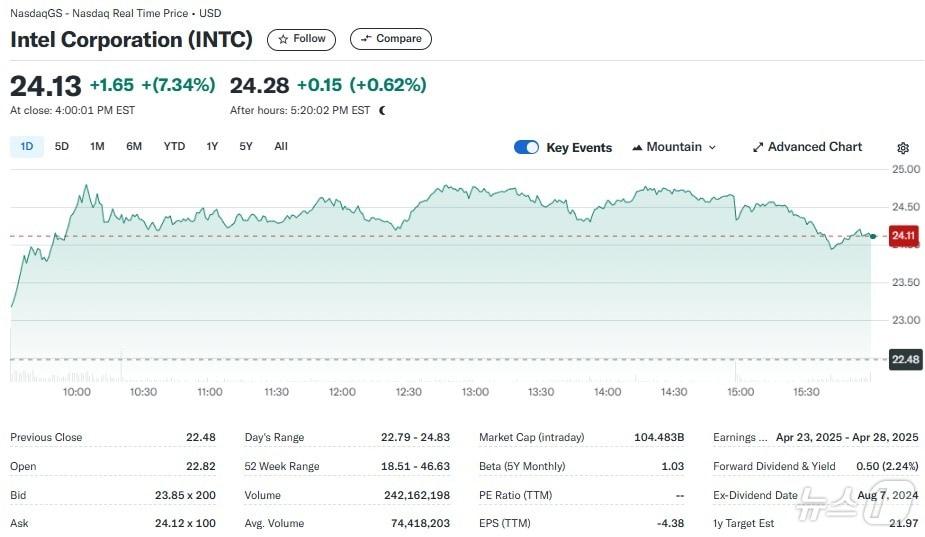925x537 pixels.
Task: Select the YTD range tab
Action: 174,146
